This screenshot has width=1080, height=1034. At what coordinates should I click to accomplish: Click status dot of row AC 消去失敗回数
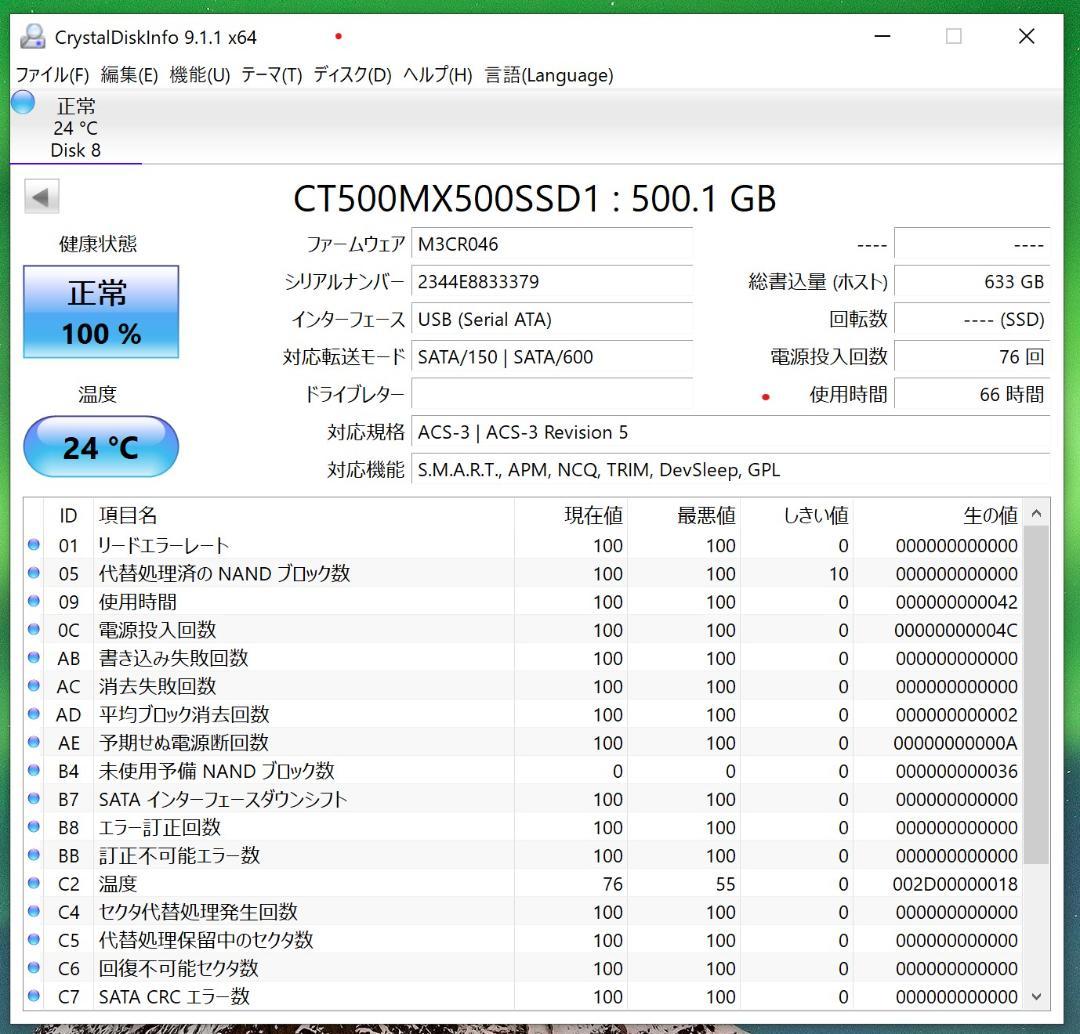34,685
